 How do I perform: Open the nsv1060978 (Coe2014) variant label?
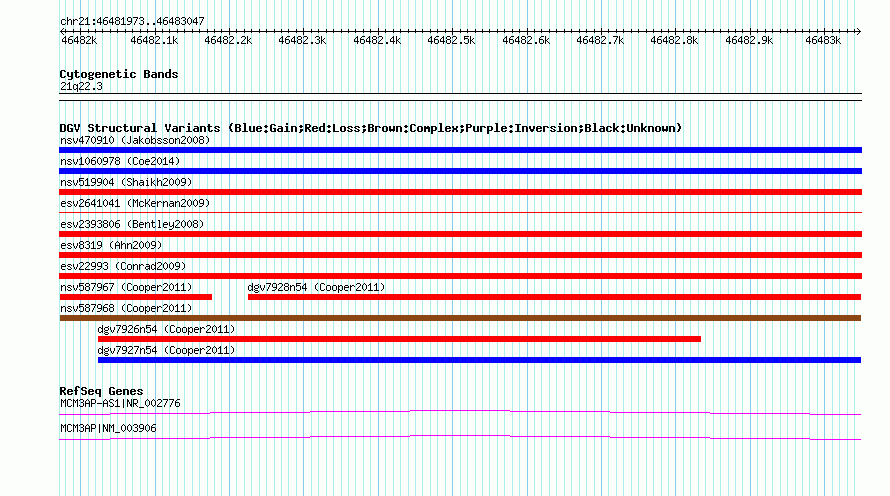tap(120, 161)
